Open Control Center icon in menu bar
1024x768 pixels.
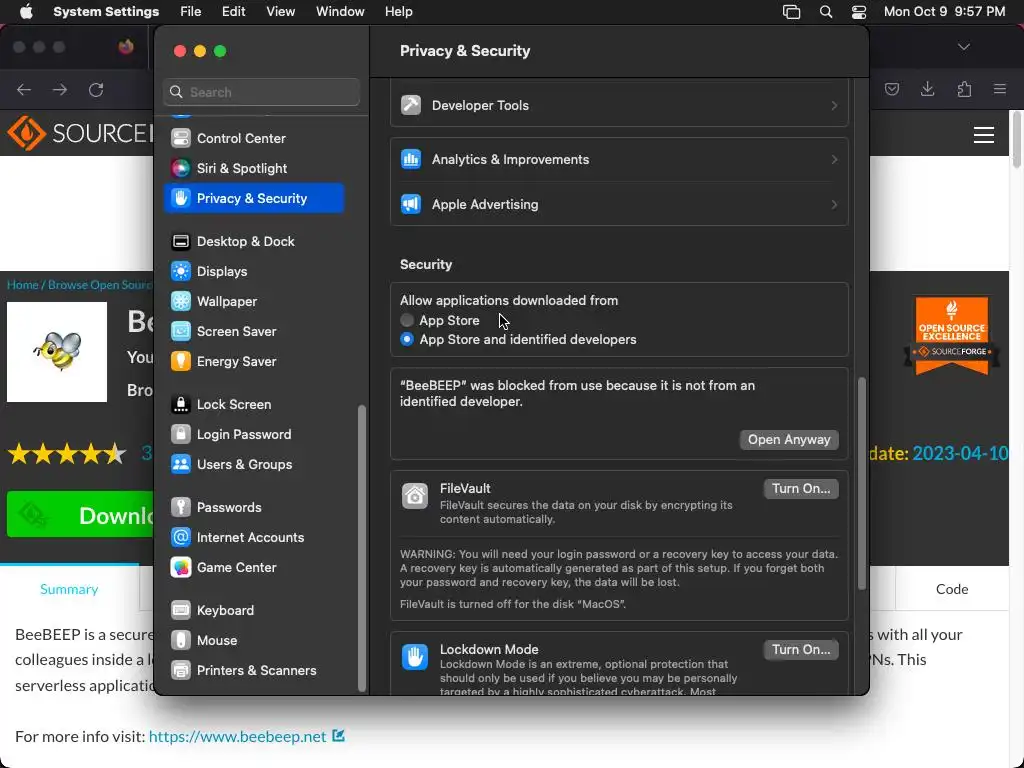pyautogui.click(x=859, y=12)
